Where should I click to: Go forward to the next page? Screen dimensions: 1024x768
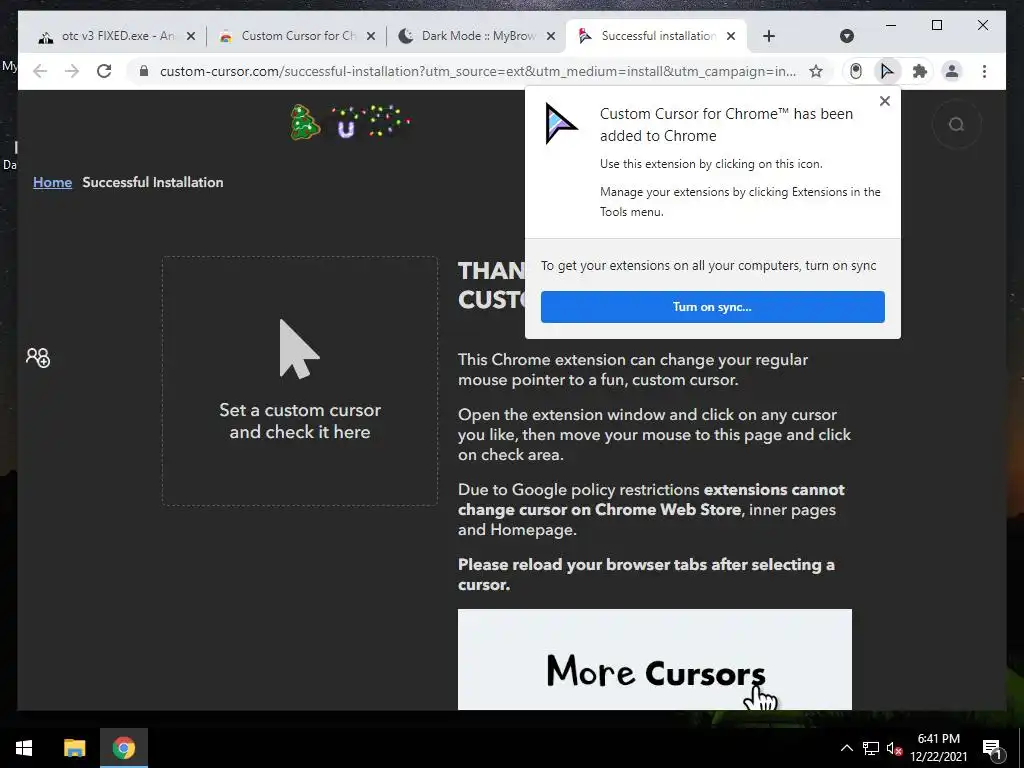tap(72, 71)
